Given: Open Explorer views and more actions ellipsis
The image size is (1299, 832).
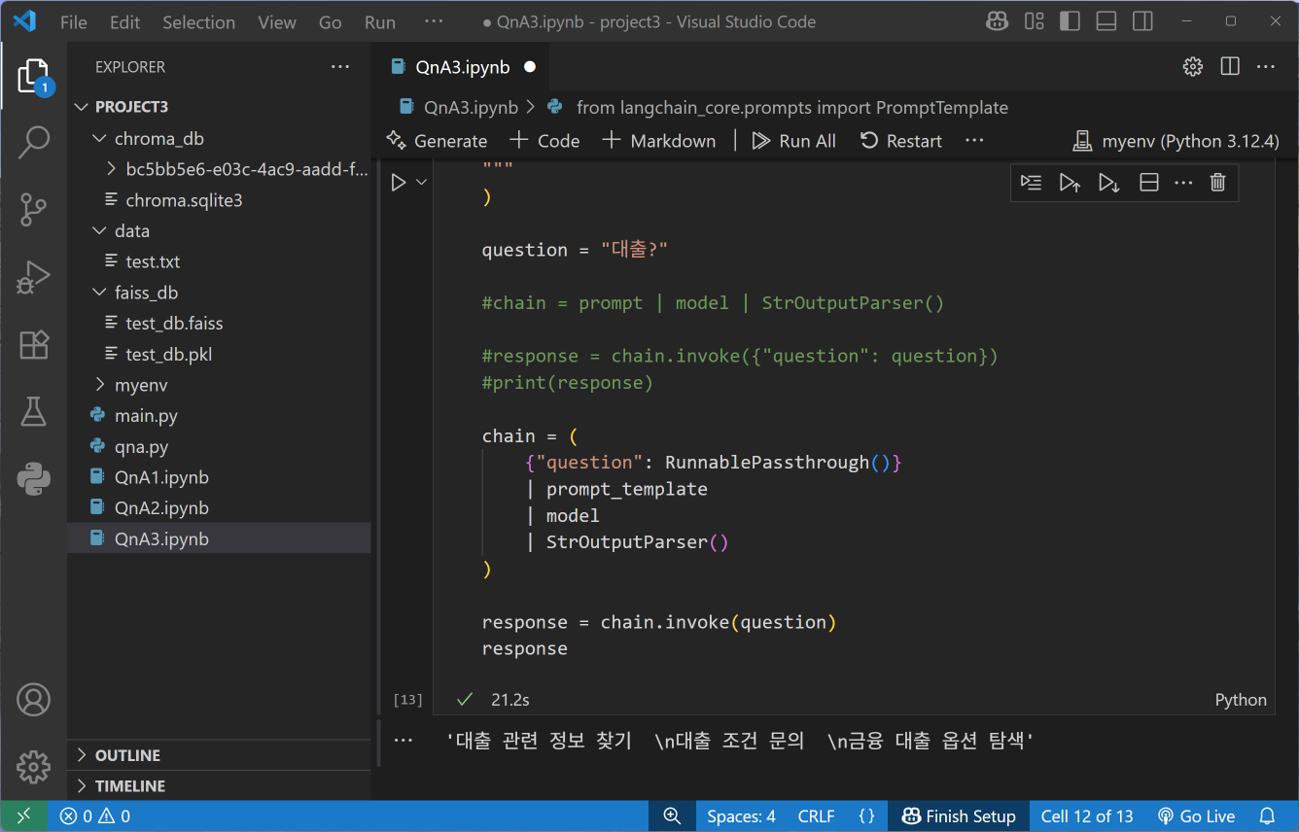Looking at the screenshot, I should 340,67.
